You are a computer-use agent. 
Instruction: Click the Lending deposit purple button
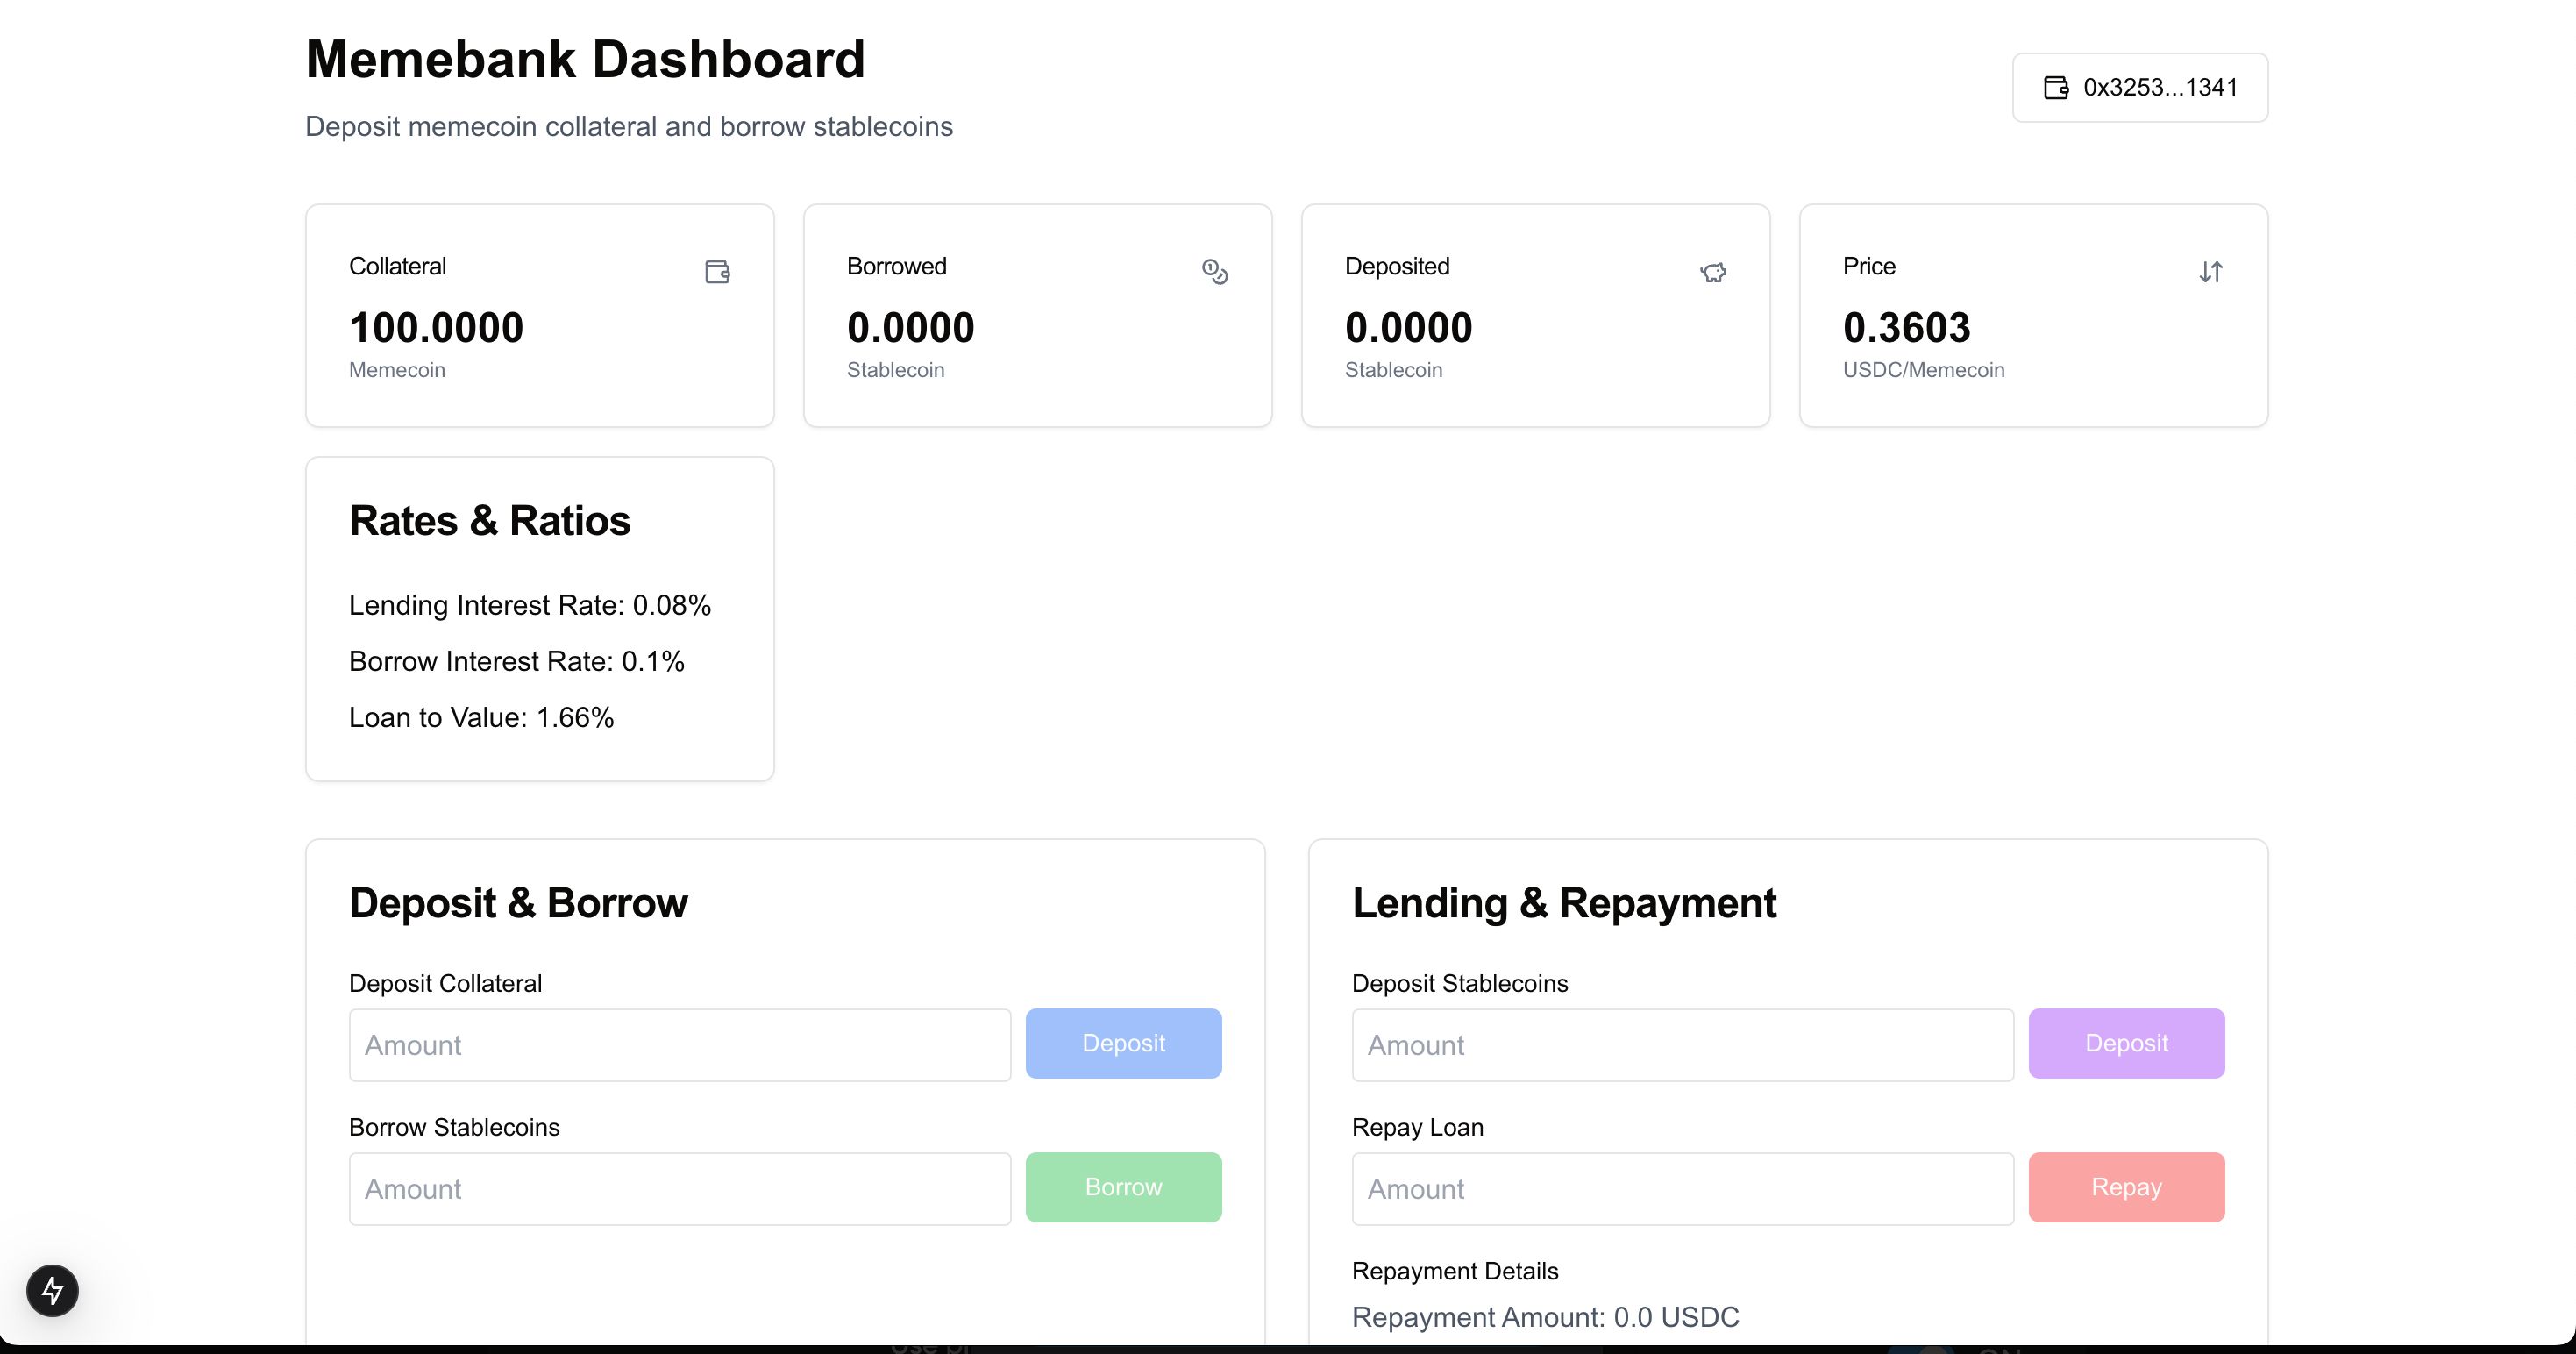click(2126, 1043)
